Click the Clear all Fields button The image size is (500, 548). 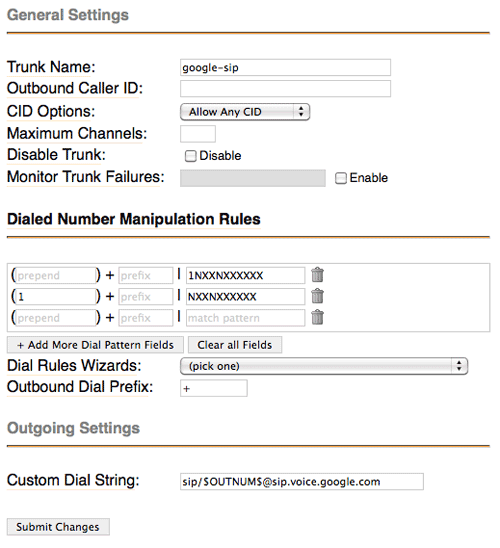coord(235,345)
